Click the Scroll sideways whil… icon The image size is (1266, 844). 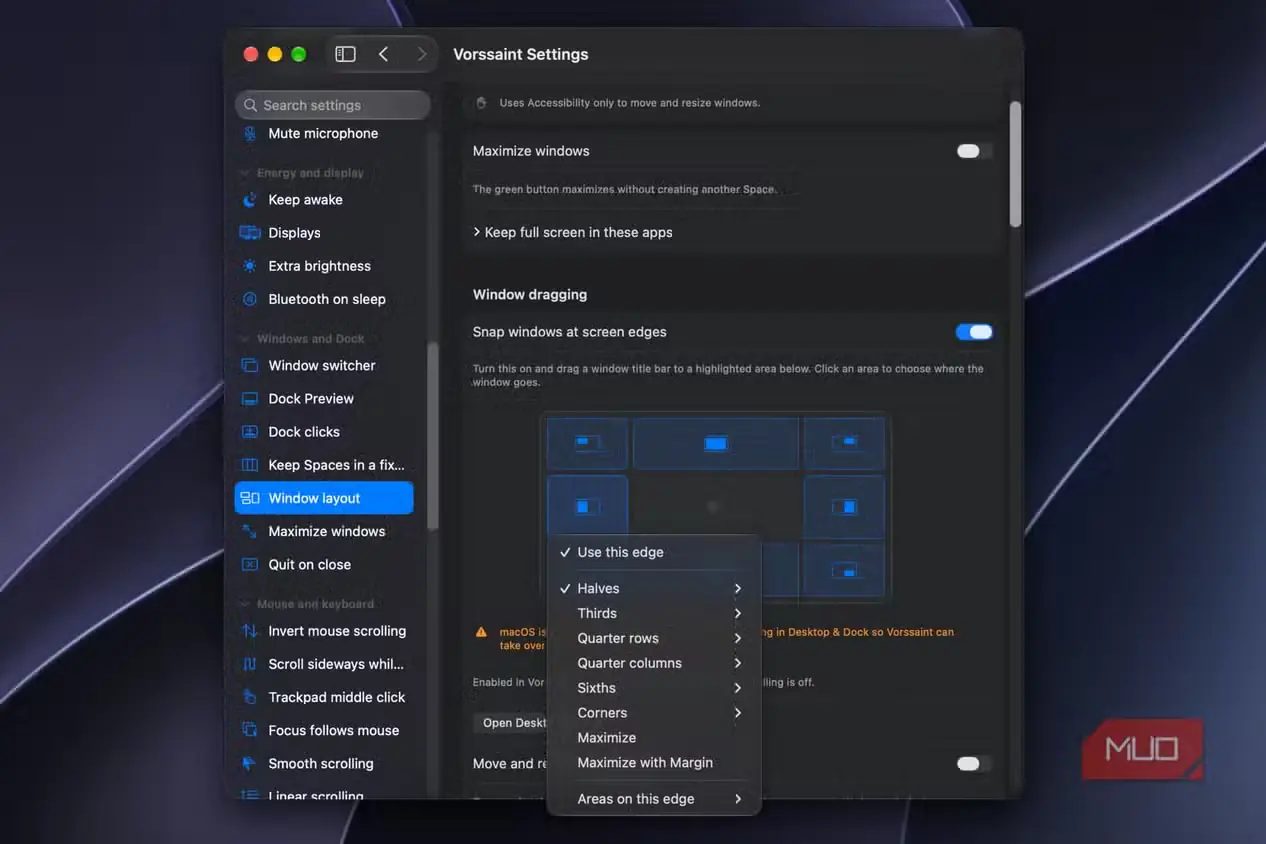pos(250,664)
